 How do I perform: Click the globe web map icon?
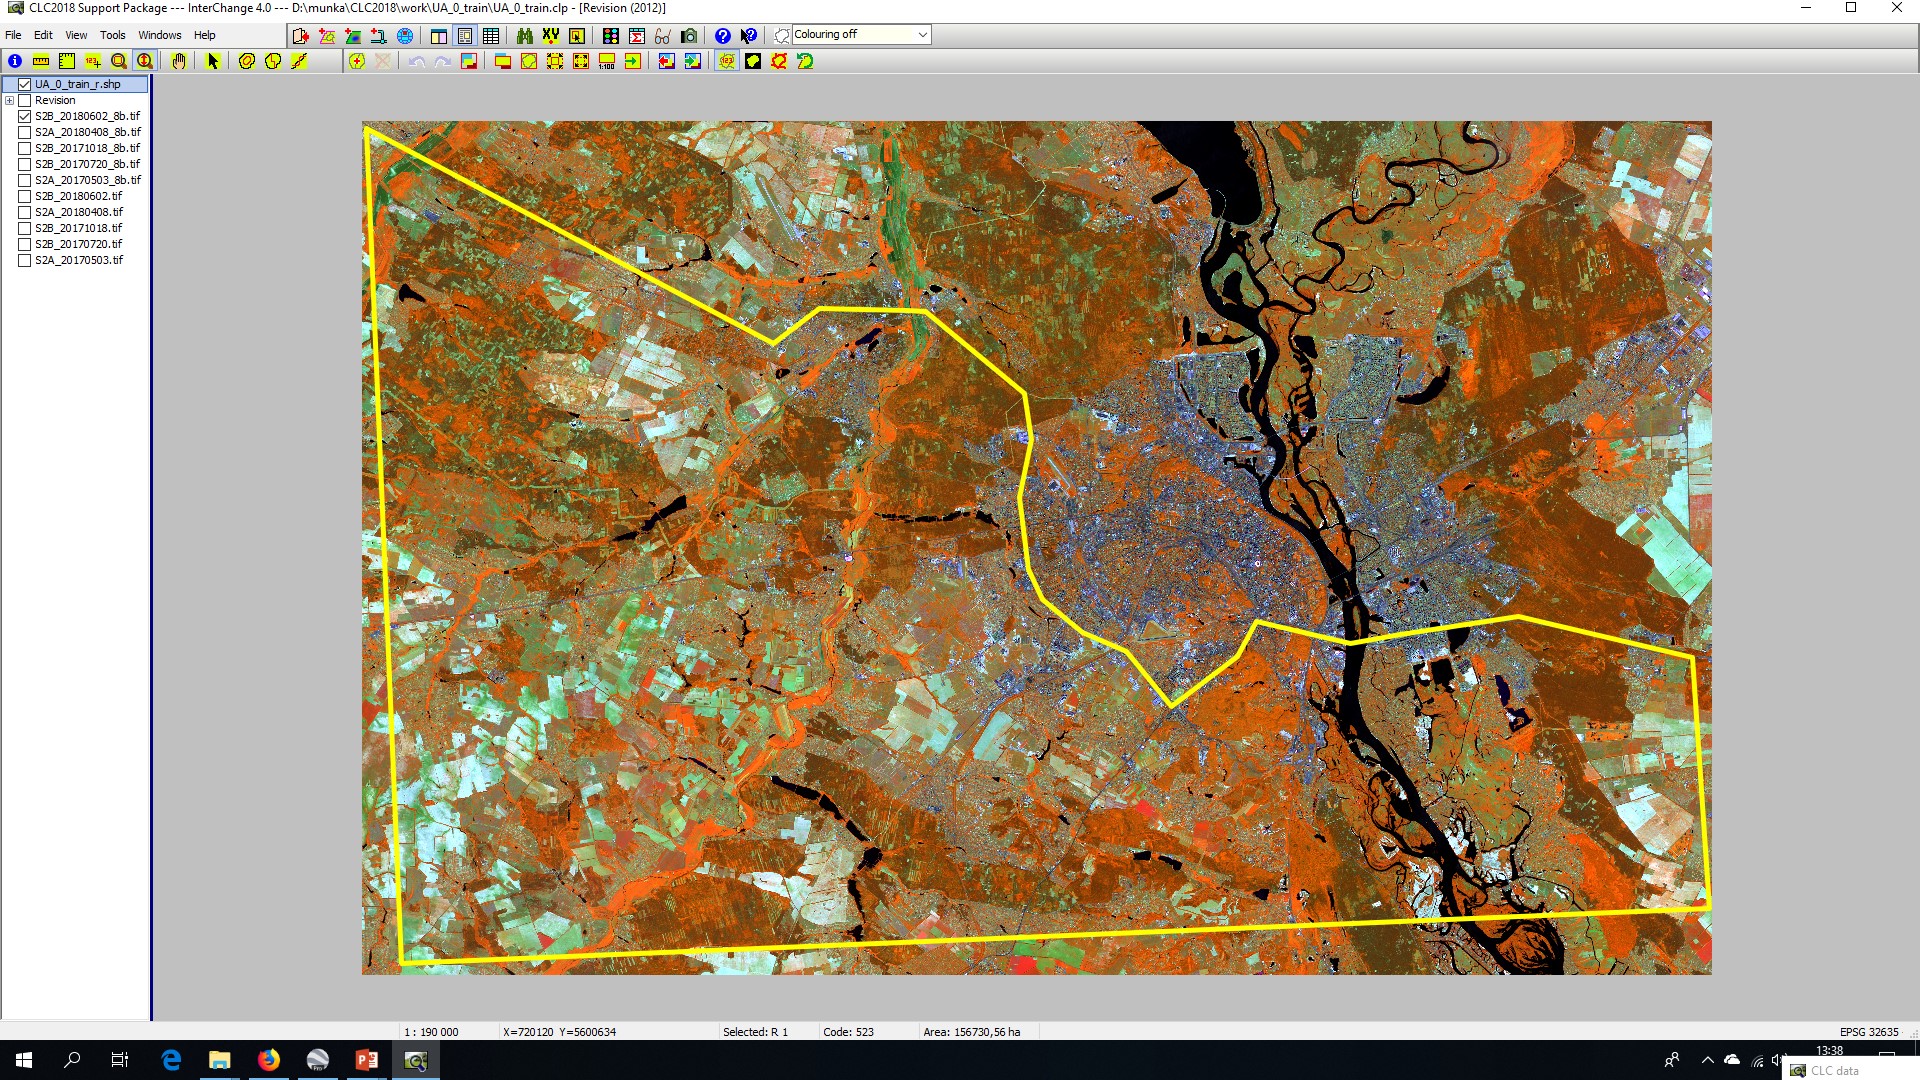(x=405, y=35)
